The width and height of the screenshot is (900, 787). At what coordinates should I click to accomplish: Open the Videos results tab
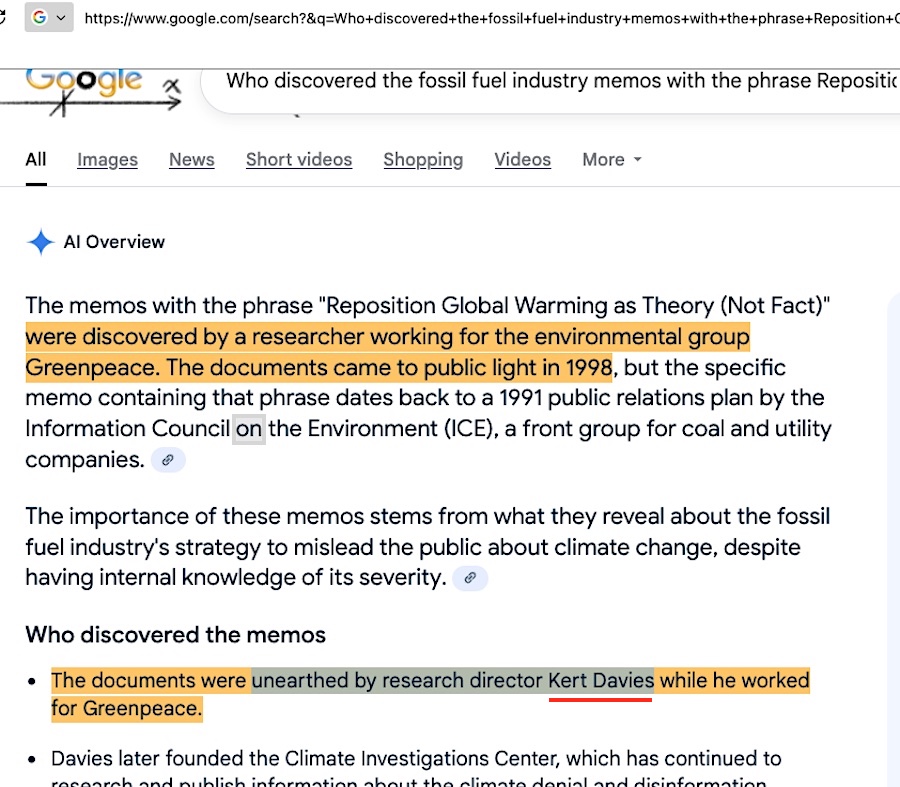pos(522,160)
